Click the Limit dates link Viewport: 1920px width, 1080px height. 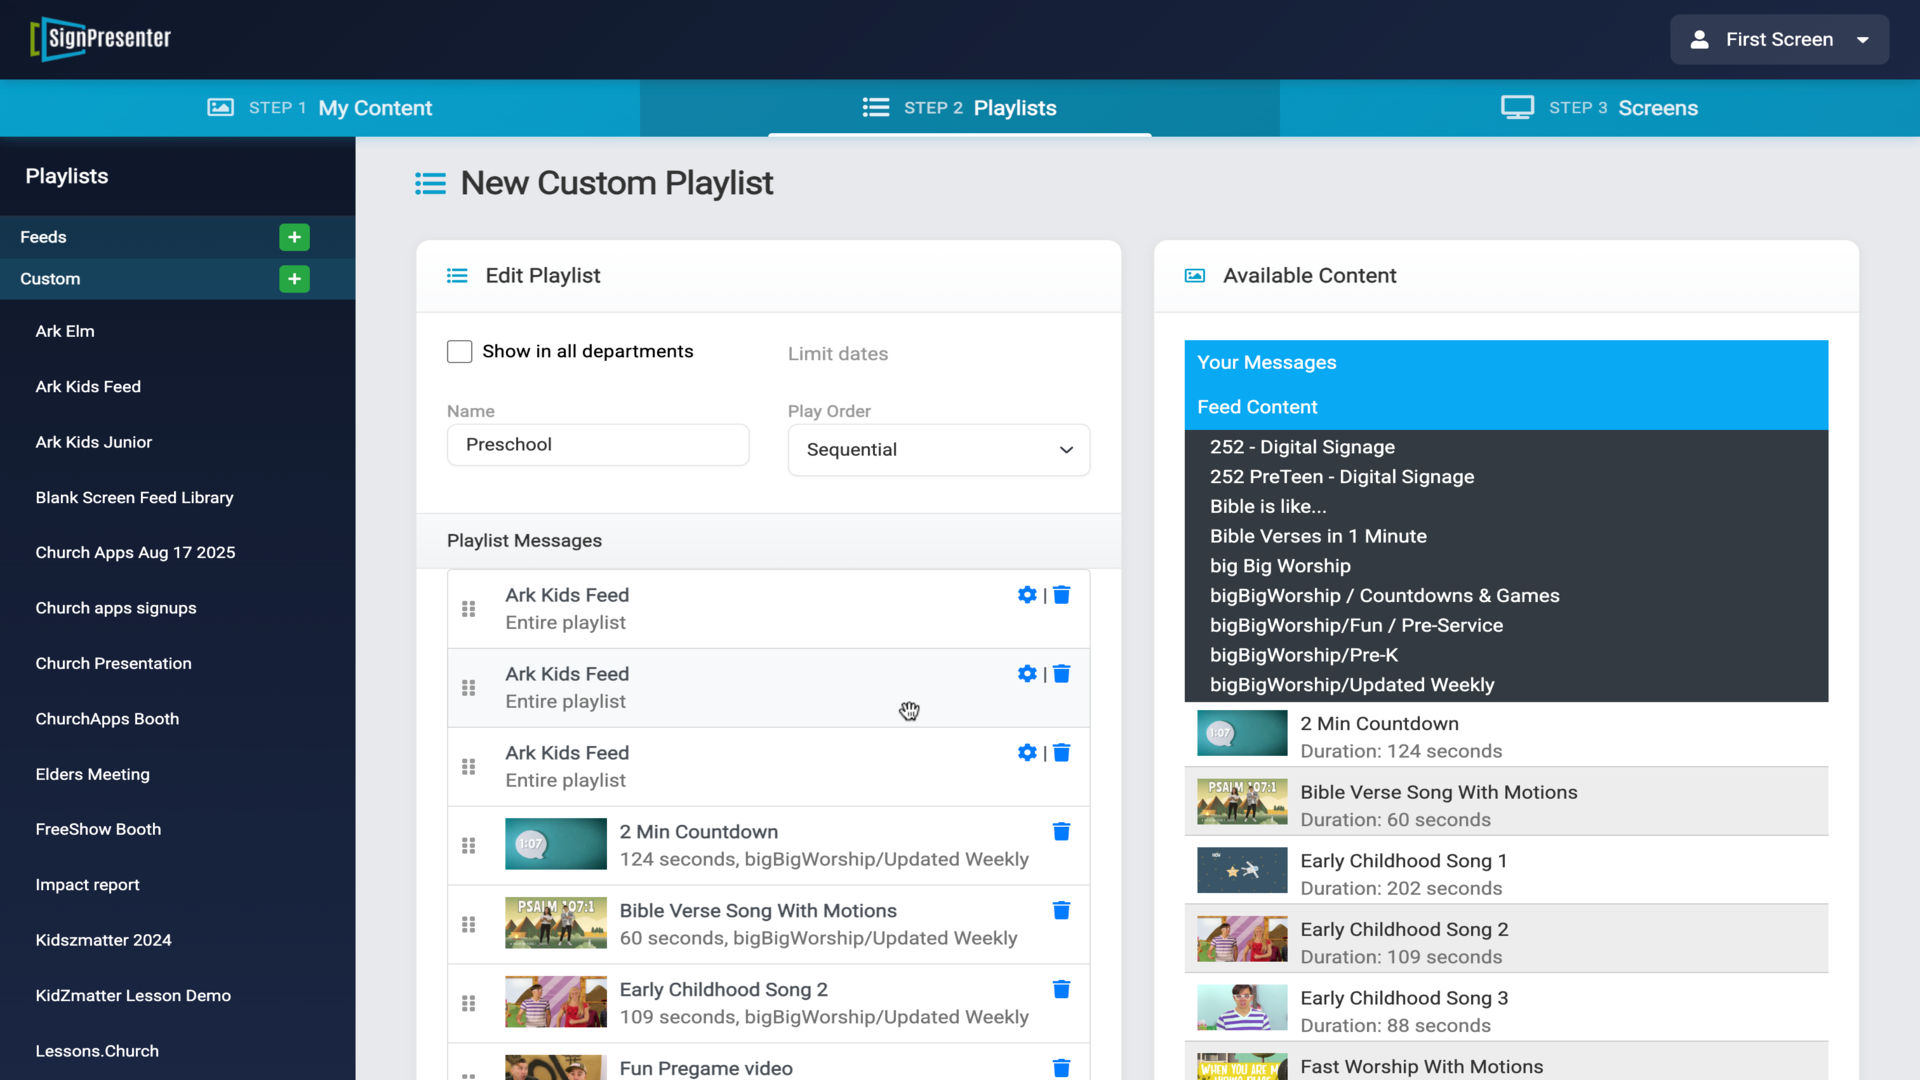[x=837, y=354]
